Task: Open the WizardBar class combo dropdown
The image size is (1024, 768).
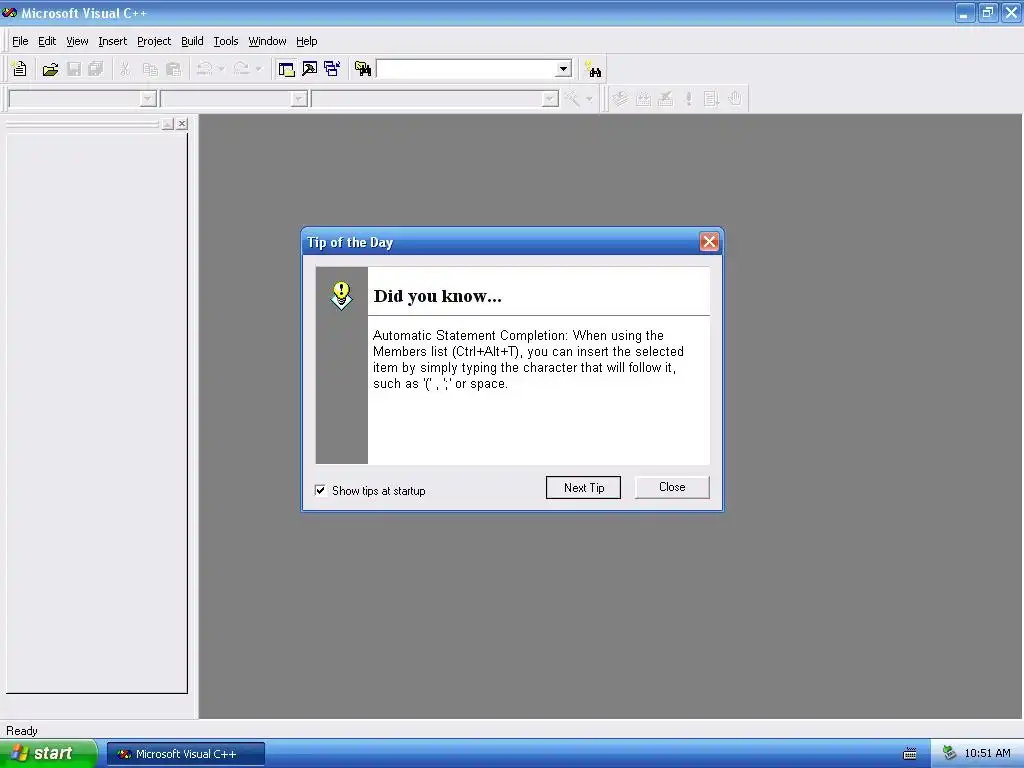Action: [x=148, y=99]
